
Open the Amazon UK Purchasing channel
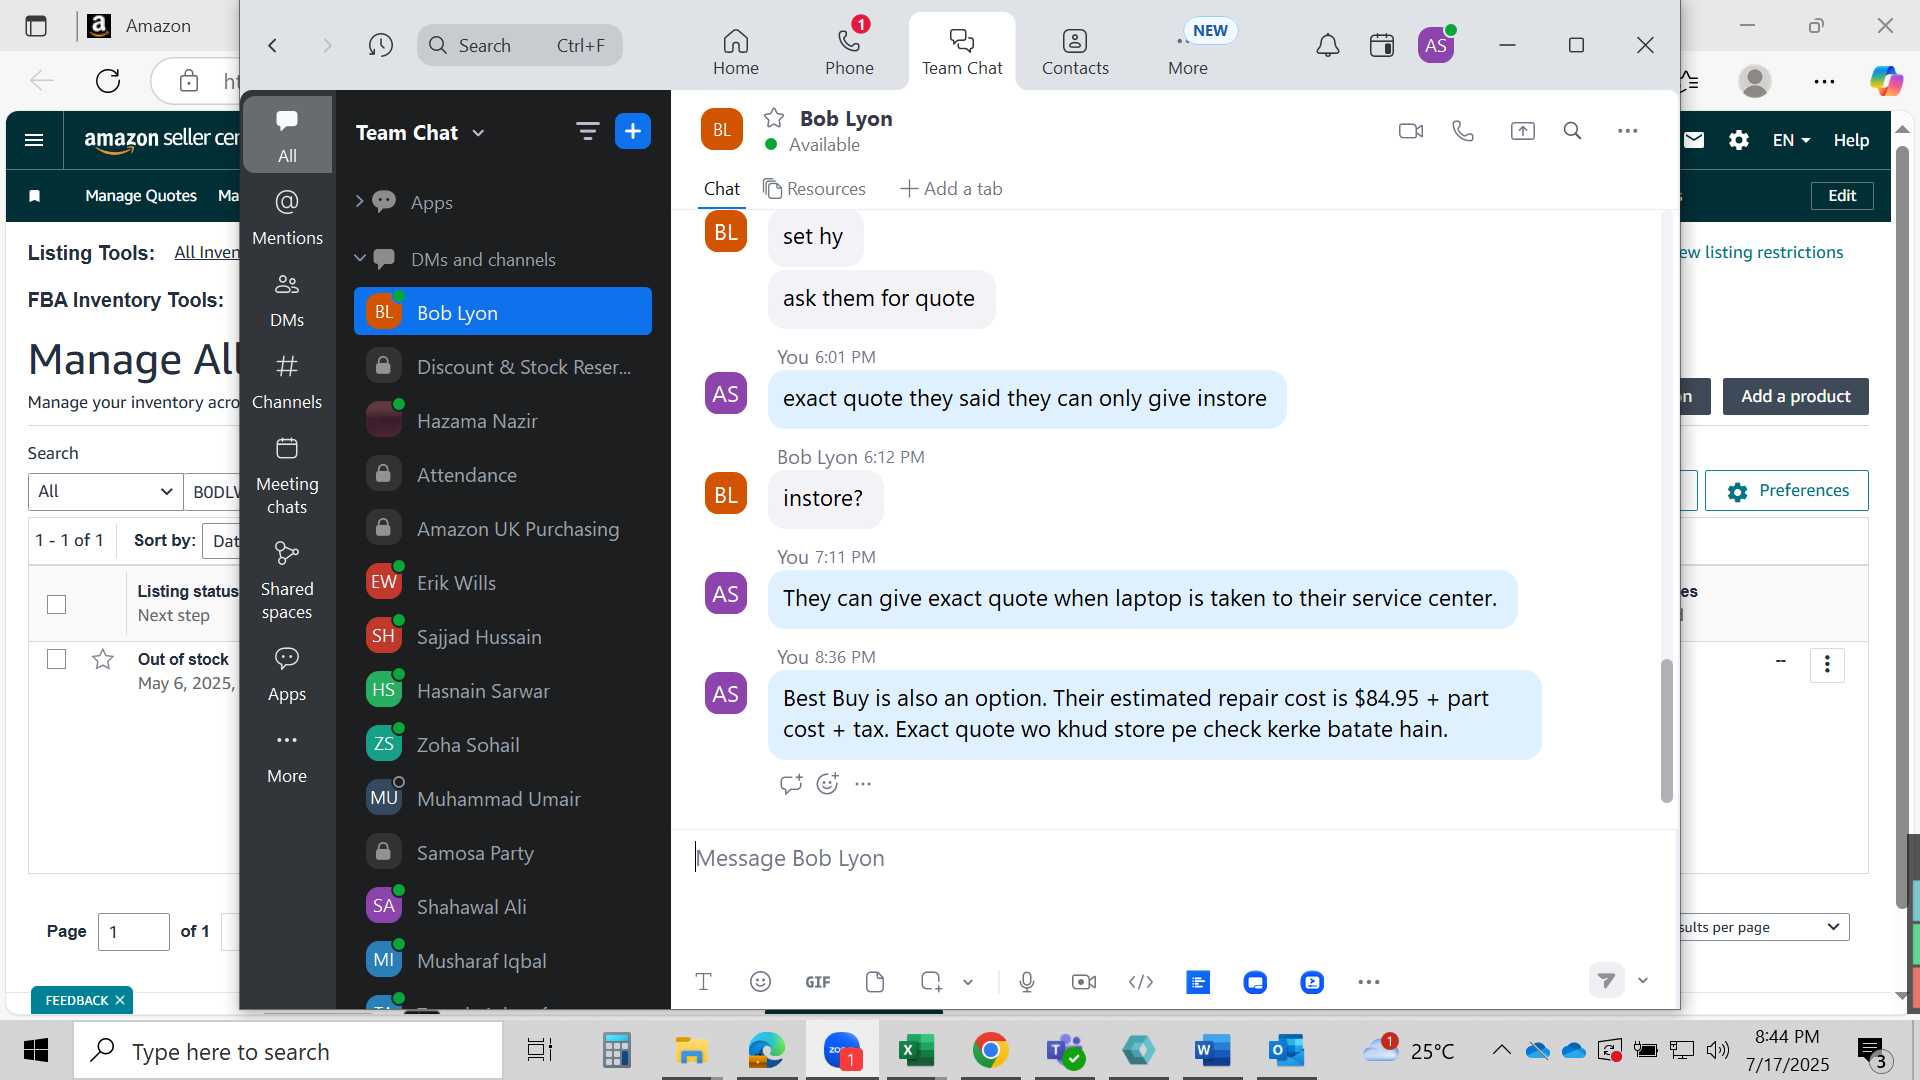click(x=503, y=529)
